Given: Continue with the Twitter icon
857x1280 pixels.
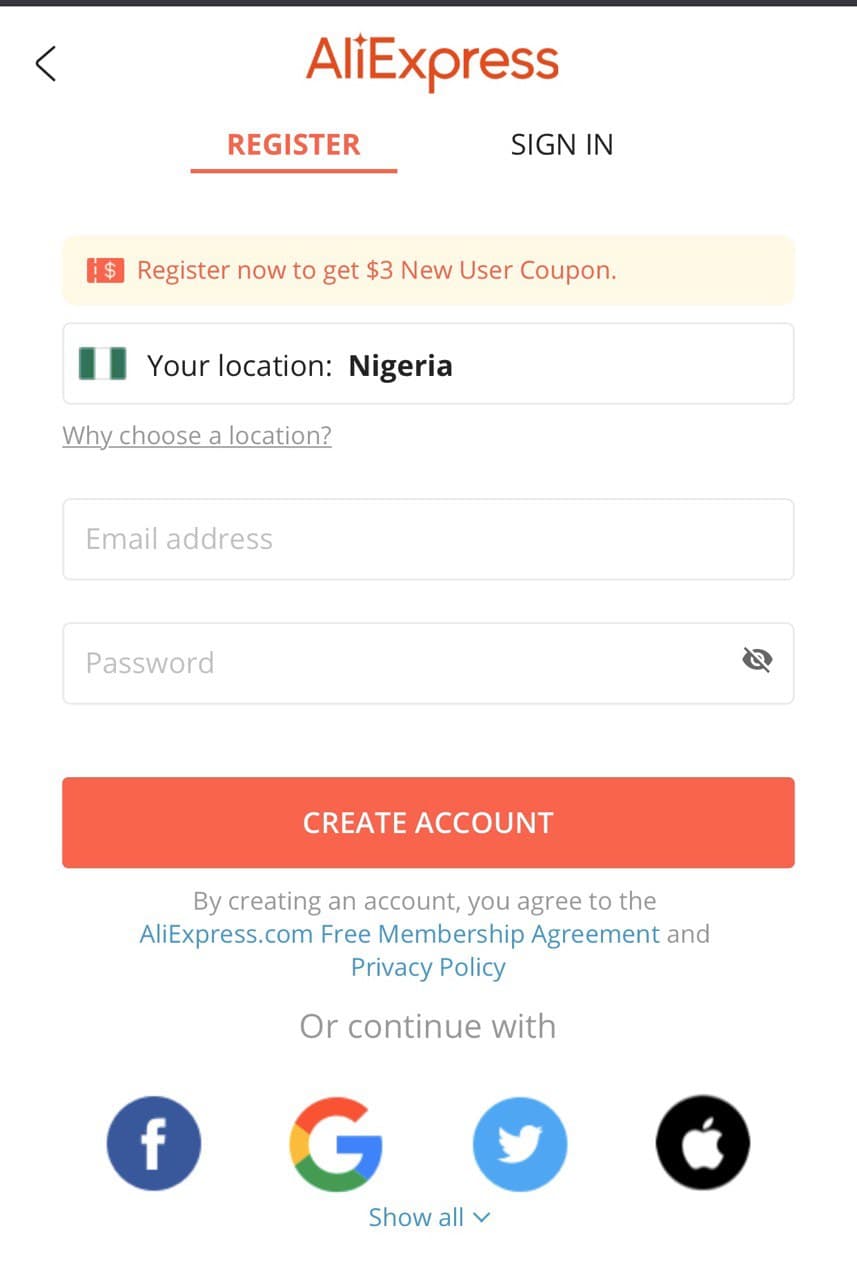Looking at the screenshot, I should (520, 1144).
